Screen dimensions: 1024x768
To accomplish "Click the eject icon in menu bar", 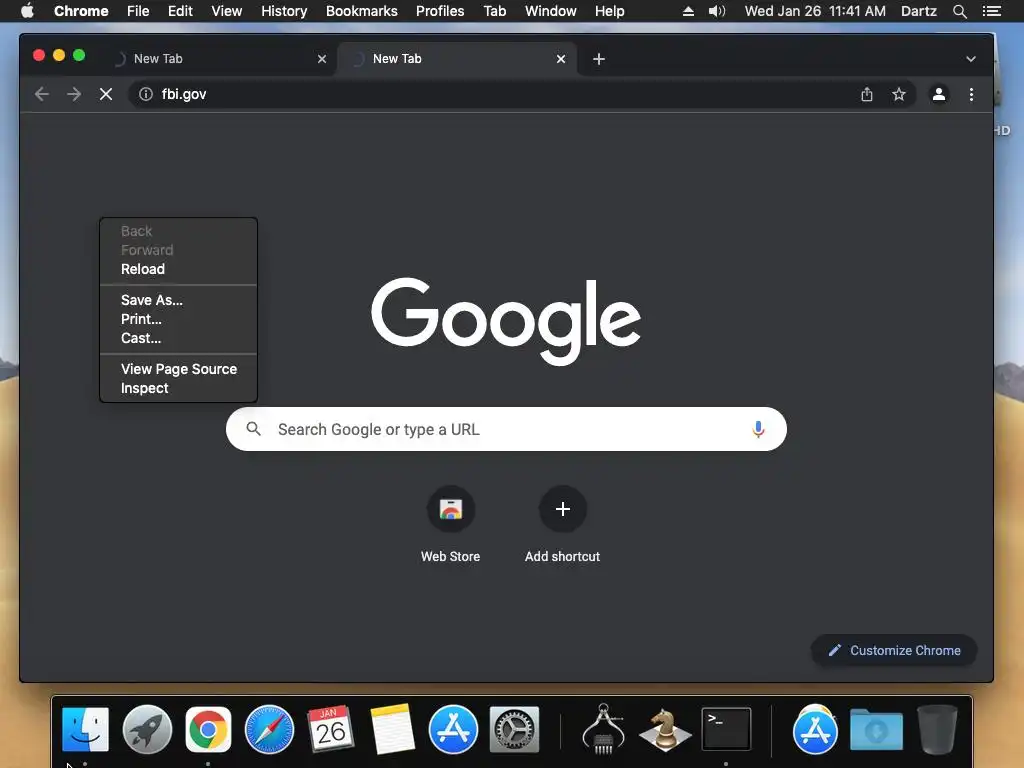I will tap(688, 11).
